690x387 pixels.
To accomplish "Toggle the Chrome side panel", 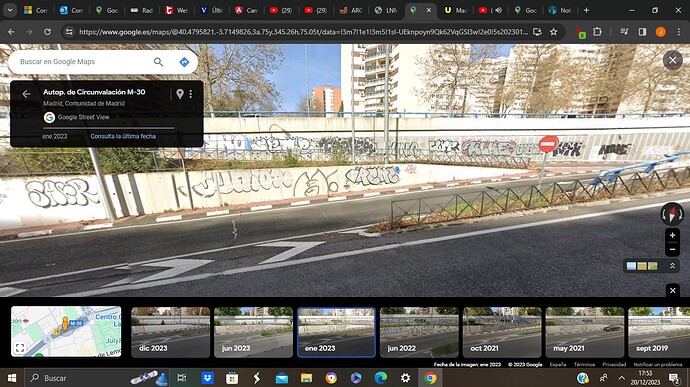I will pyautogui.click(x=642, y=32).
